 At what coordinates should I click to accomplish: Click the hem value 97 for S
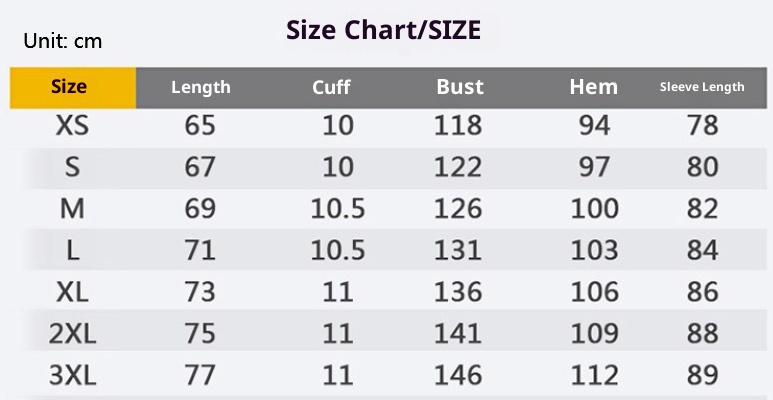(x=594, y=167)
